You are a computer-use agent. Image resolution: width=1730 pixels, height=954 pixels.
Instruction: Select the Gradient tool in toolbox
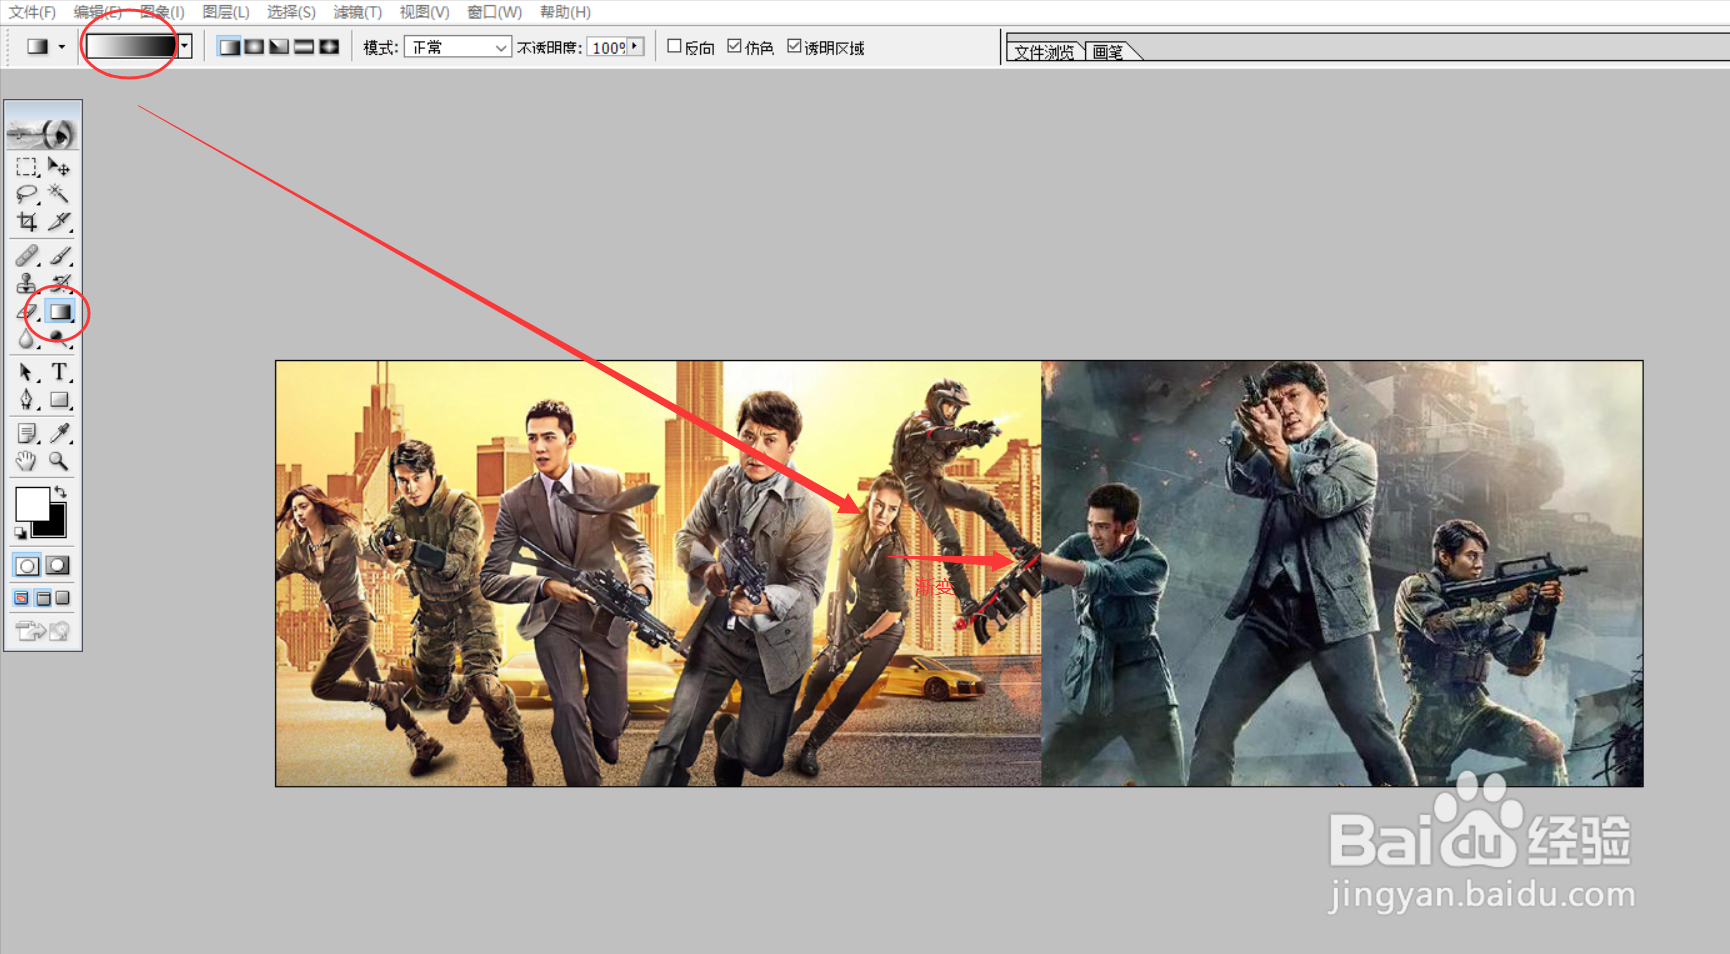click(60, 312)
